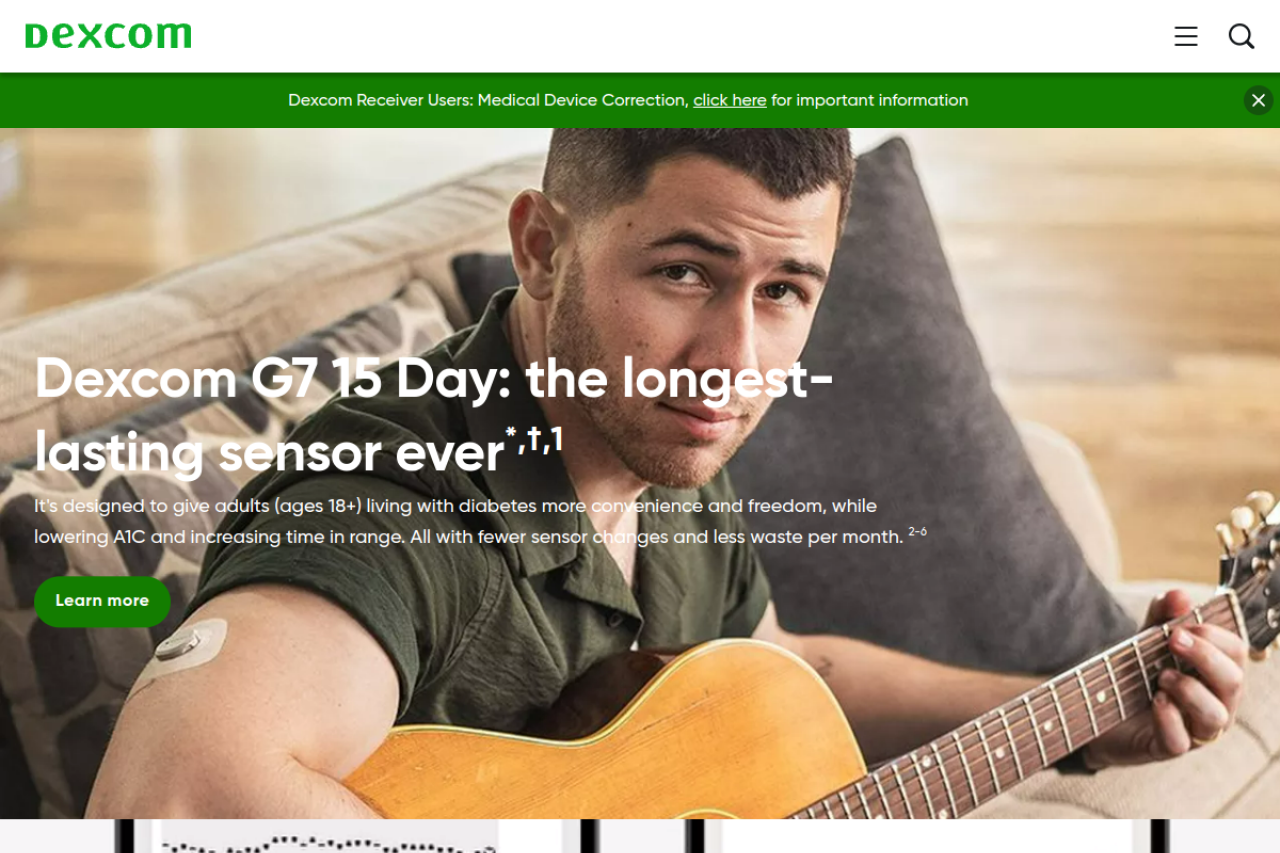Click the 2-6 reference superscript
The width and height of the screenshot is (1280, 853).
pos(917,532)
